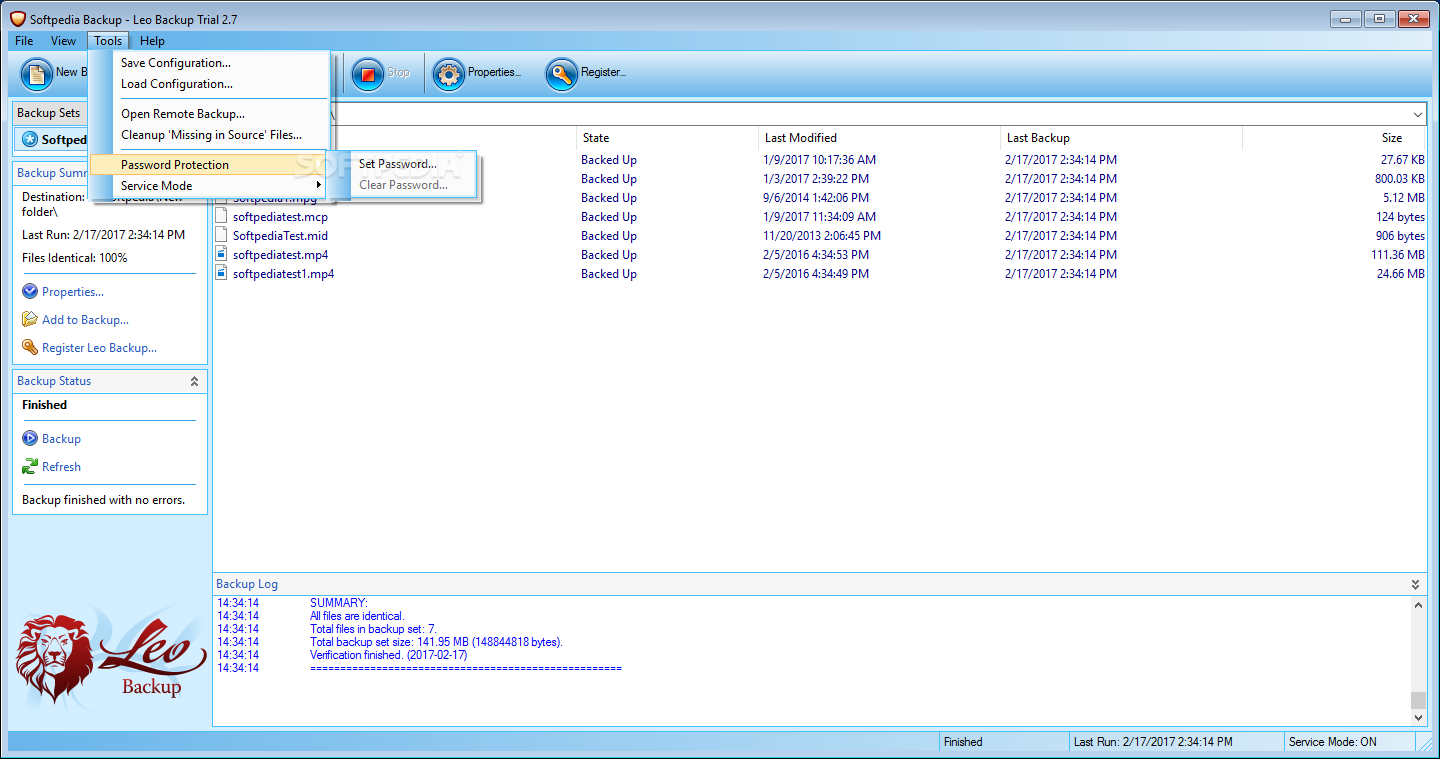Click the 'Total backup set size' log line

tap(436, 642)
